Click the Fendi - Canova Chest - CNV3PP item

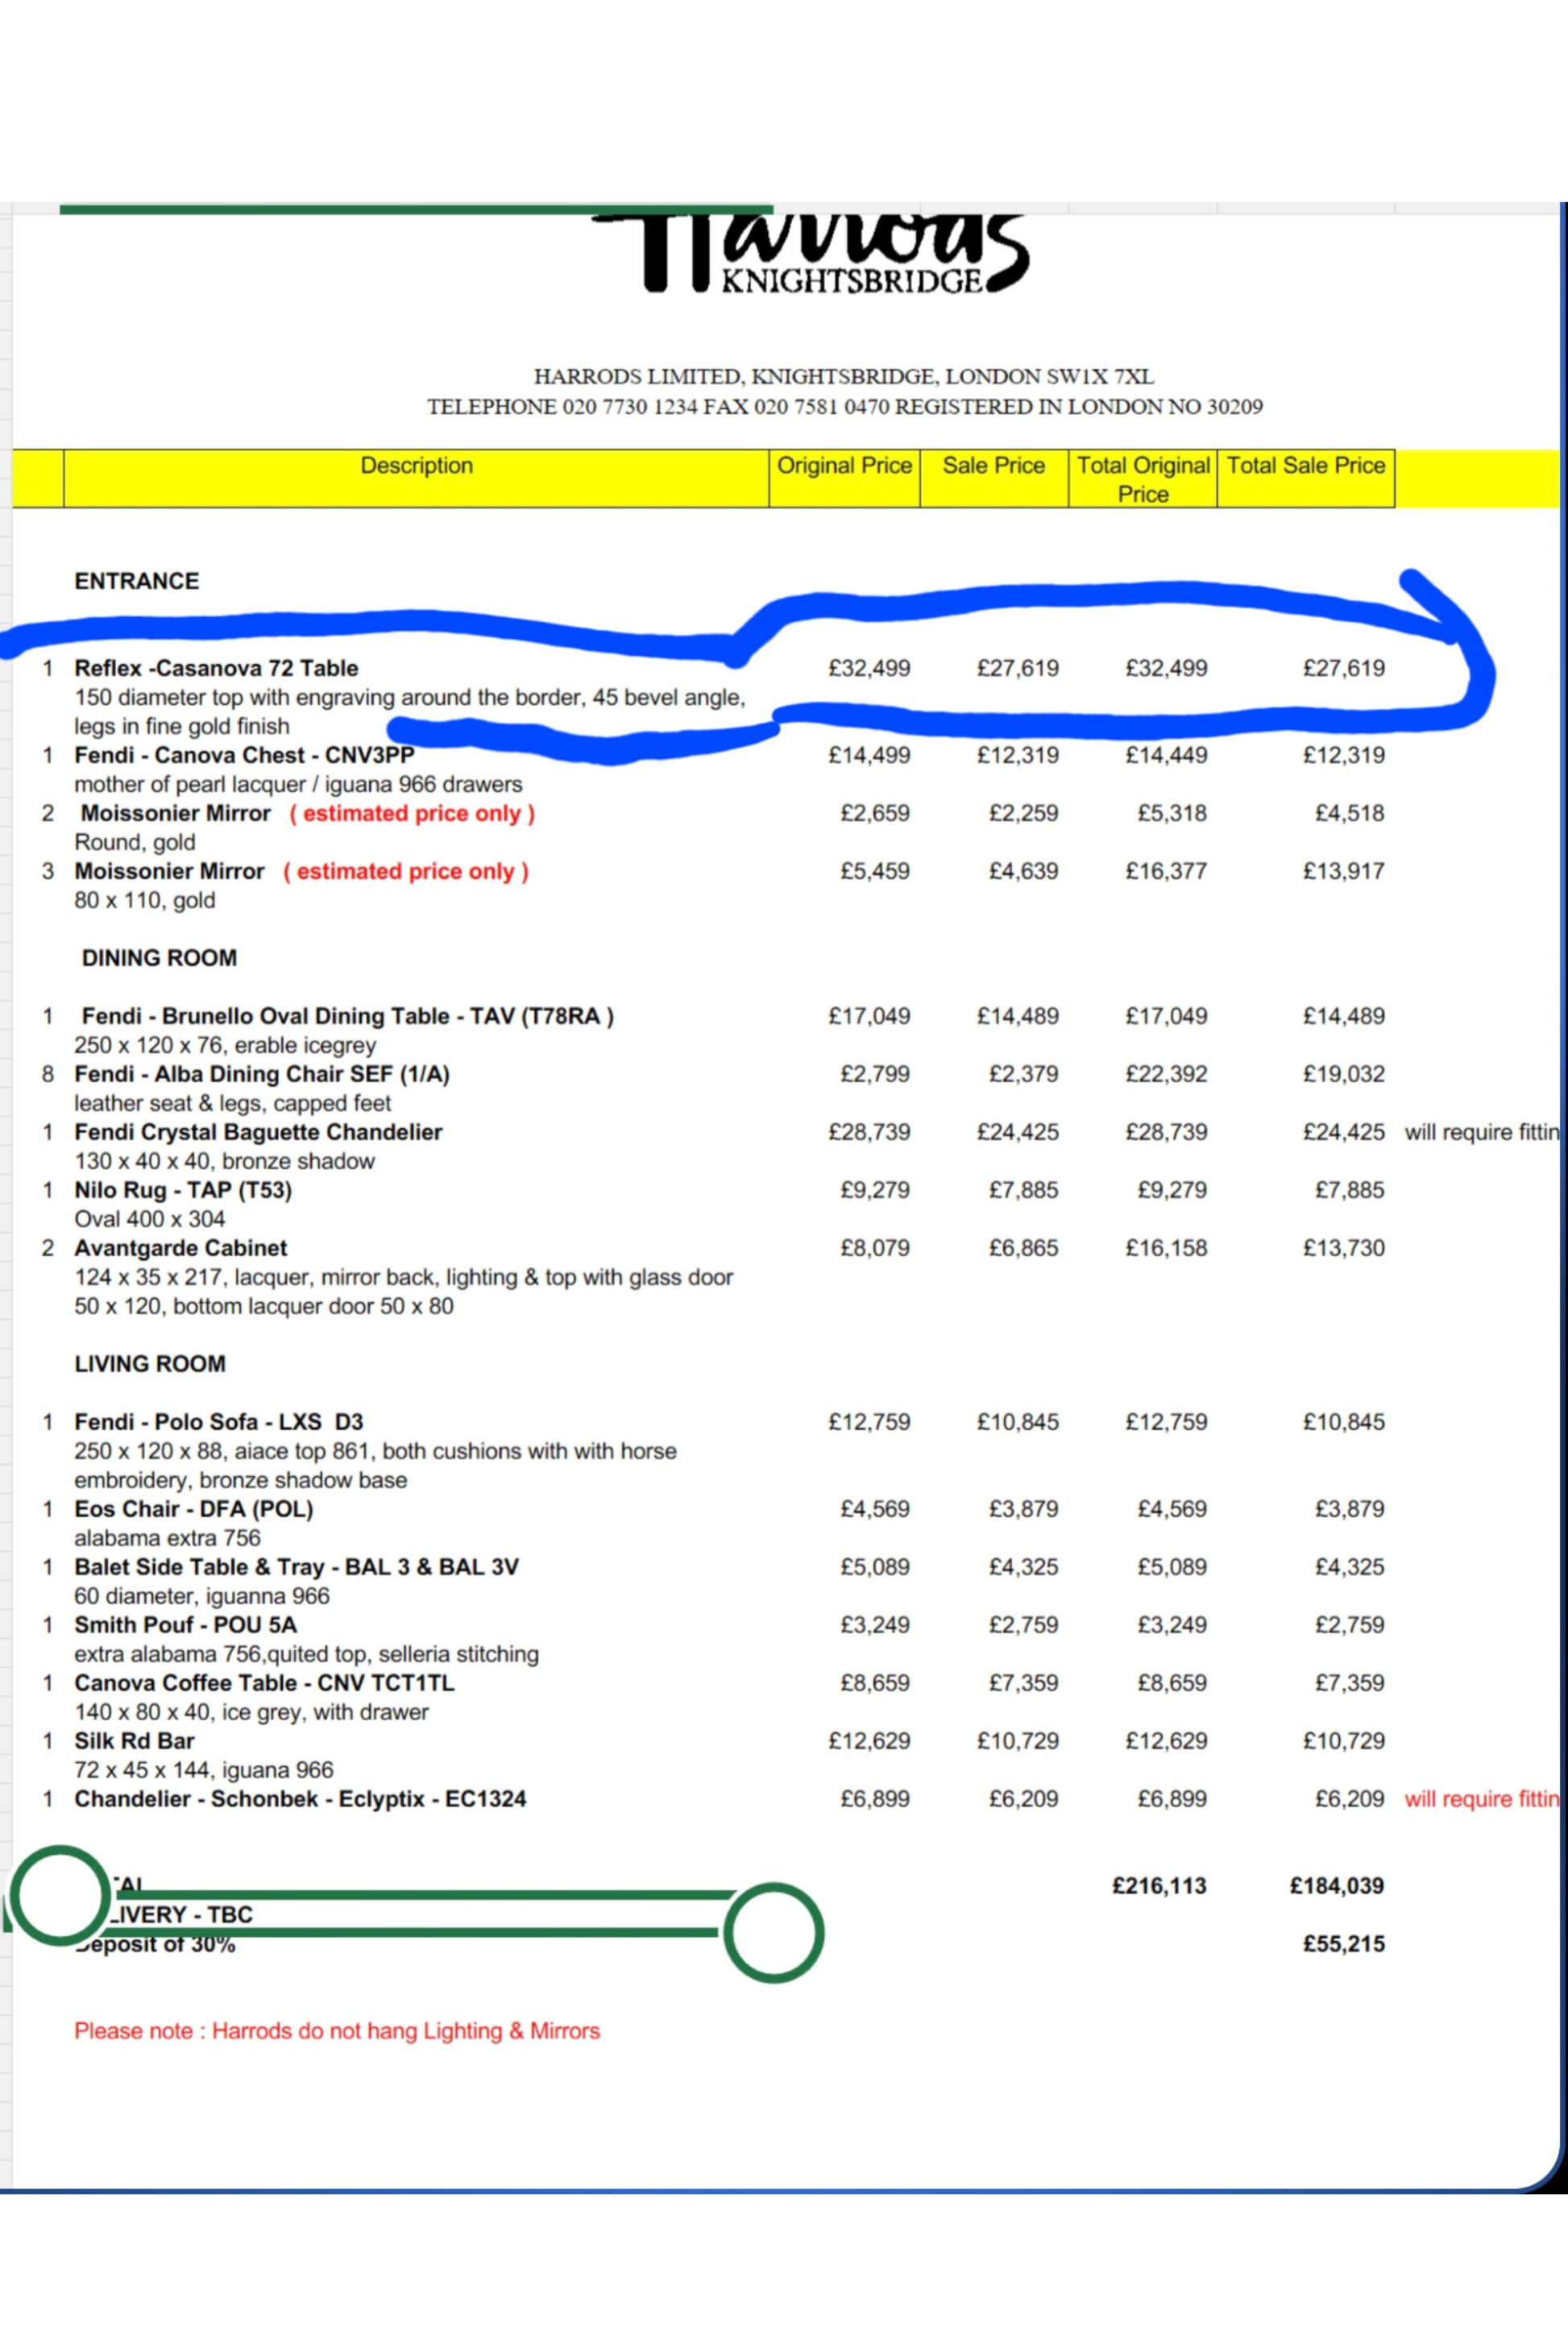(x=244, y=755)
